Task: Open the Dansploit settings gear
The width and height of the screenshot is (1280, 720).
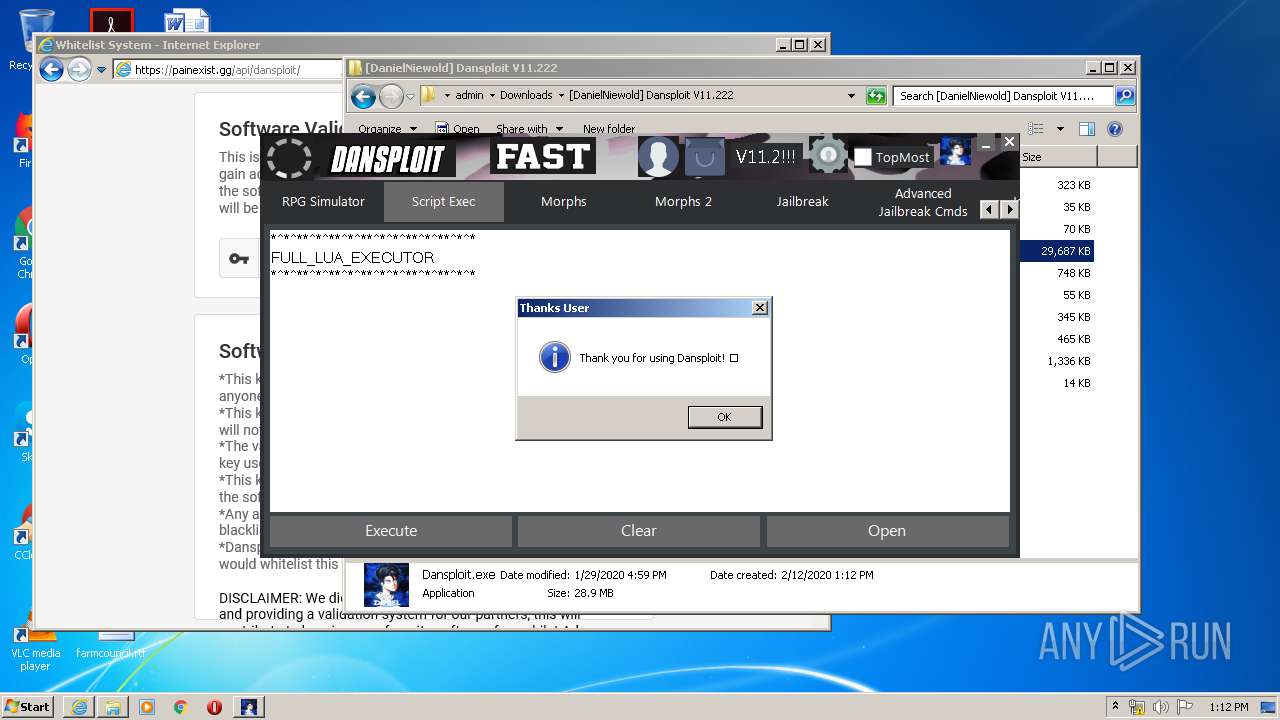Action: [x=828, y=156]
